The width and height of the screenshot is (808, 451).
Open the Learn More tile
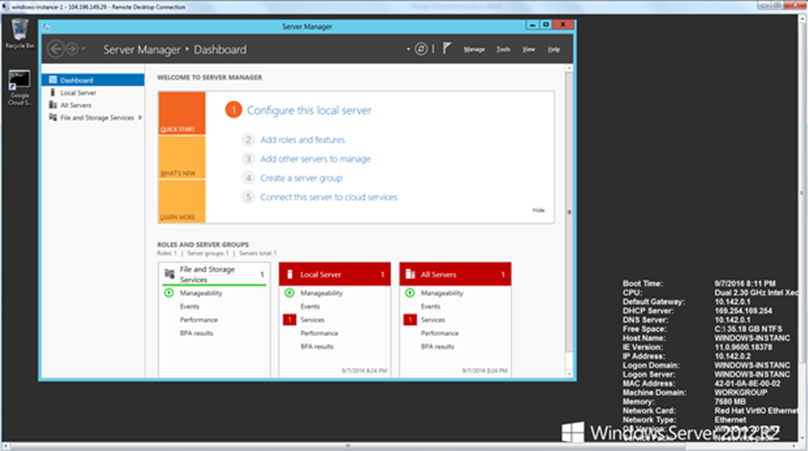[x=182, y=202]
